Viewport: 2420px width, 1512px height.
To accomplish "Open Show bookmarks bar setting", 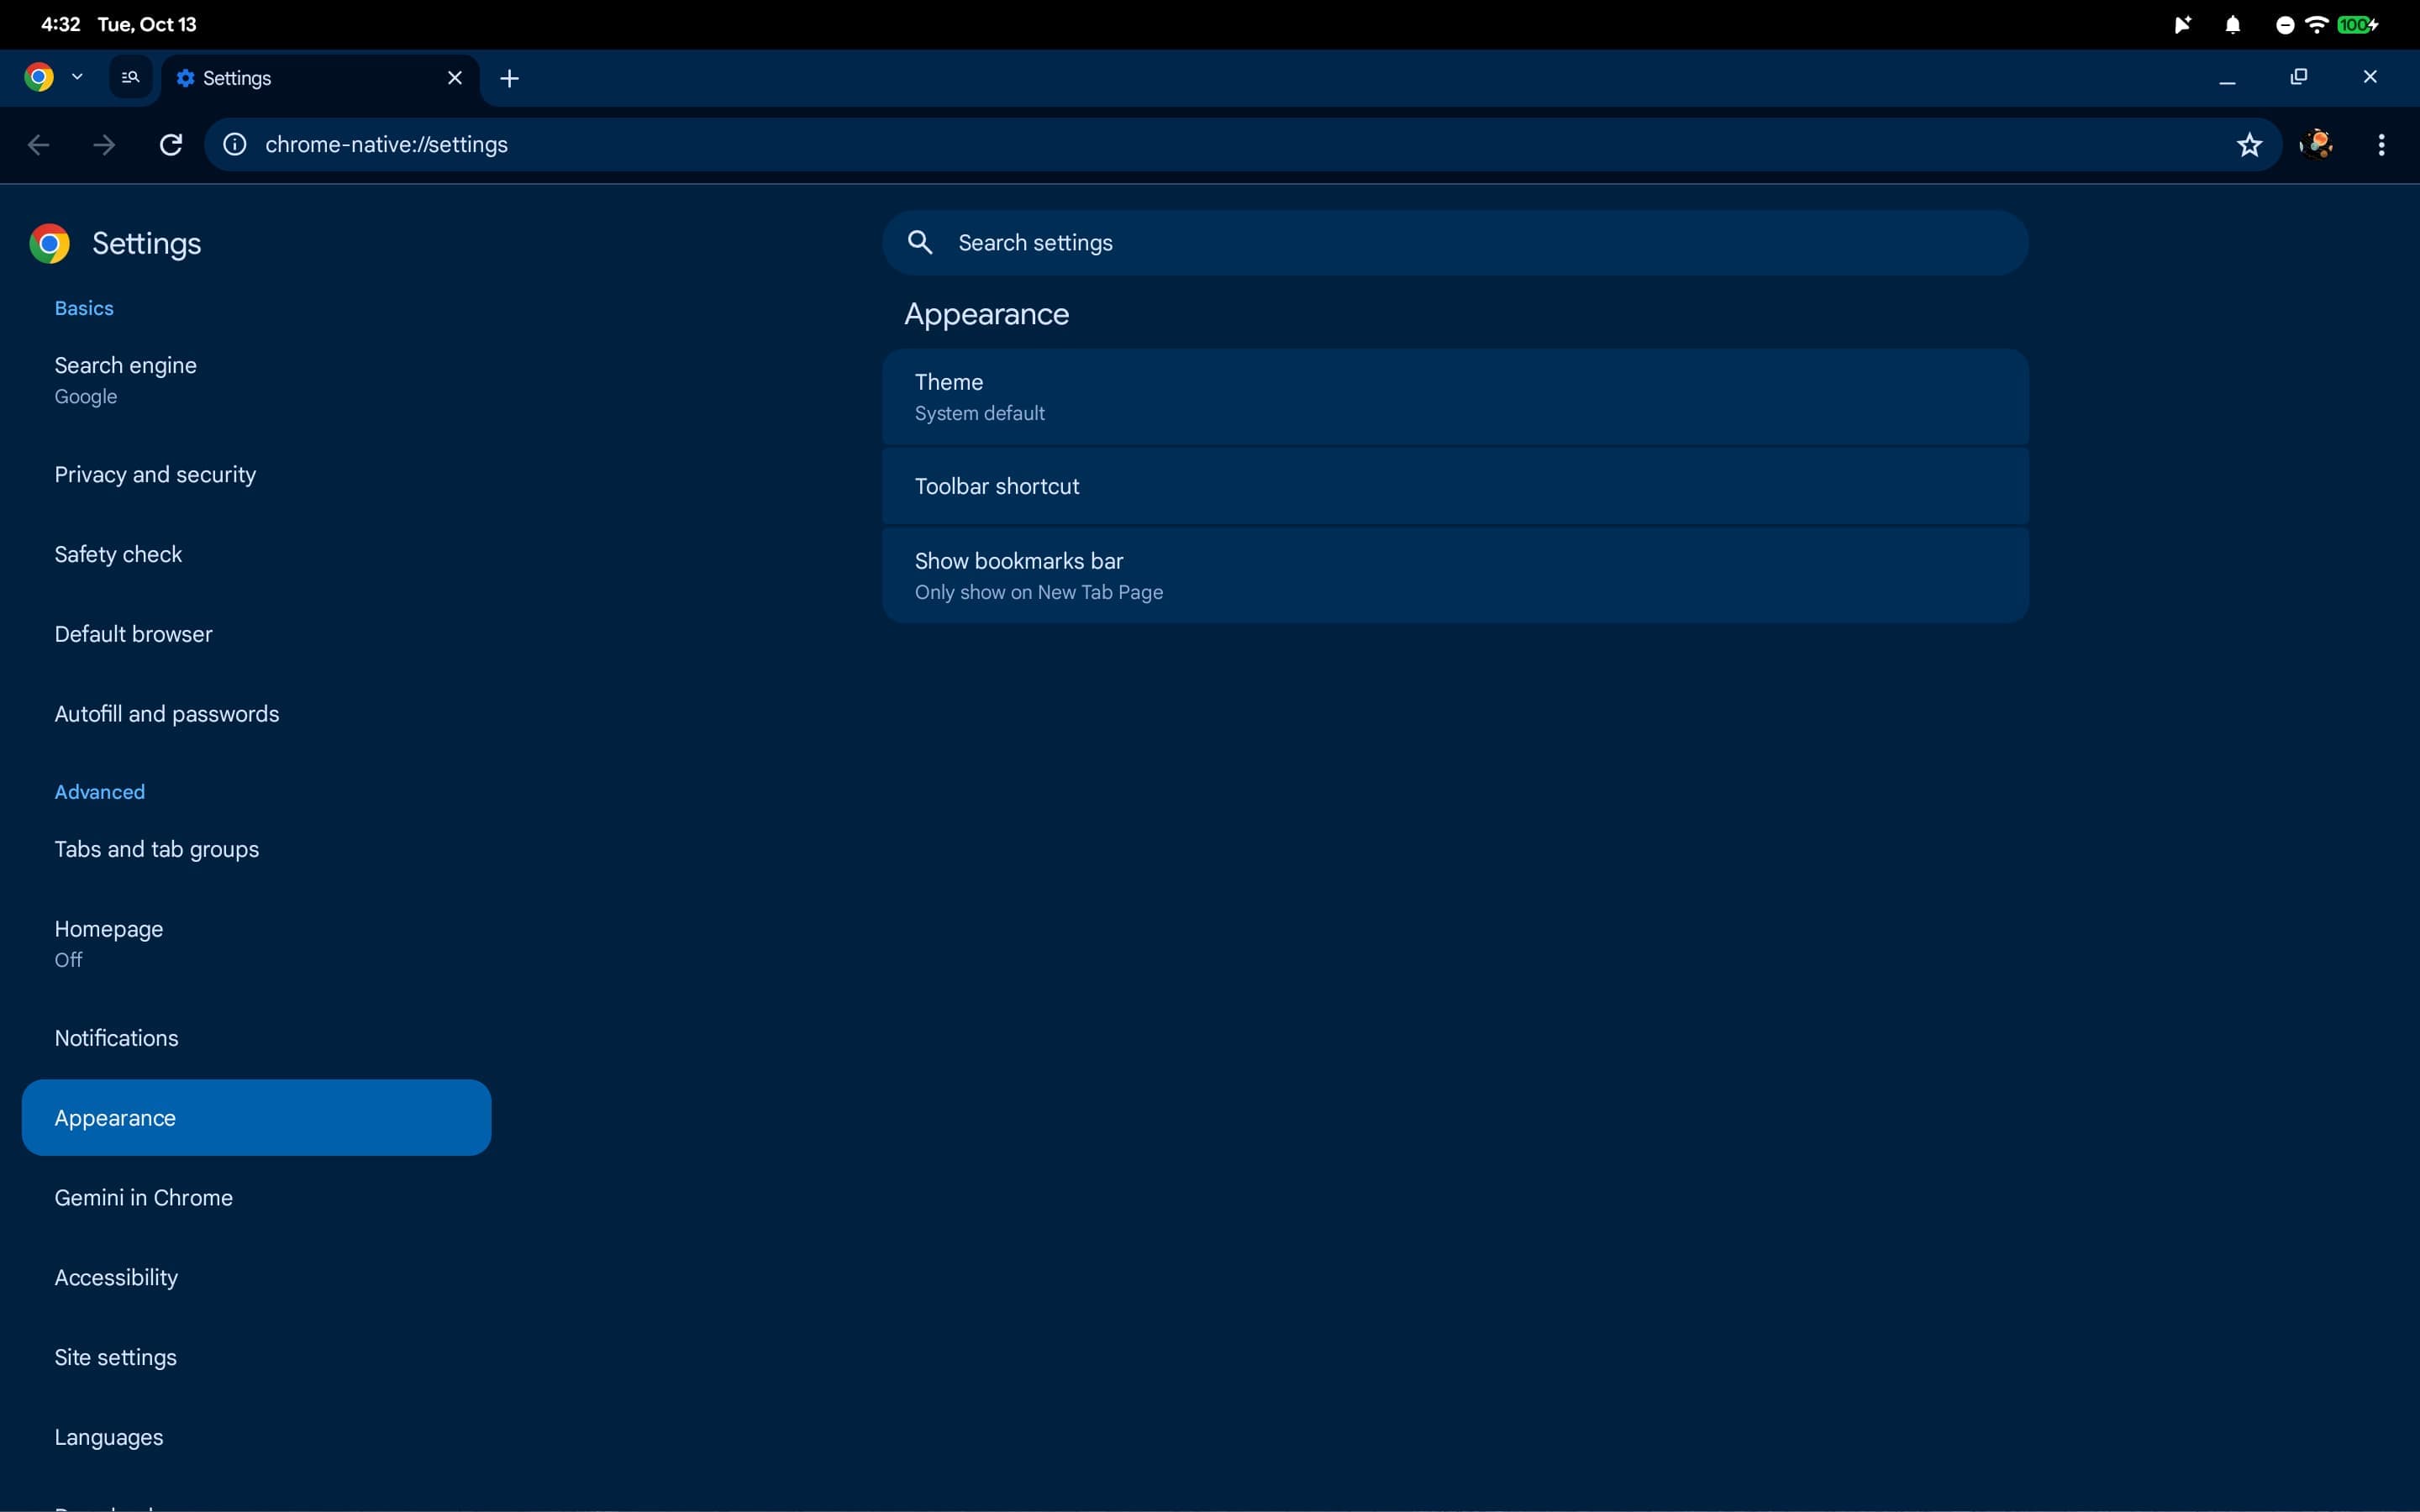I will coord(1455,576).
